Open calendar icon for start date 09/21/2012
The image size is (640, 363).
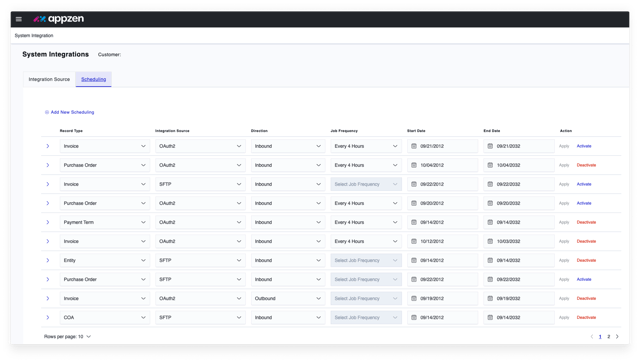pos(413,146)
